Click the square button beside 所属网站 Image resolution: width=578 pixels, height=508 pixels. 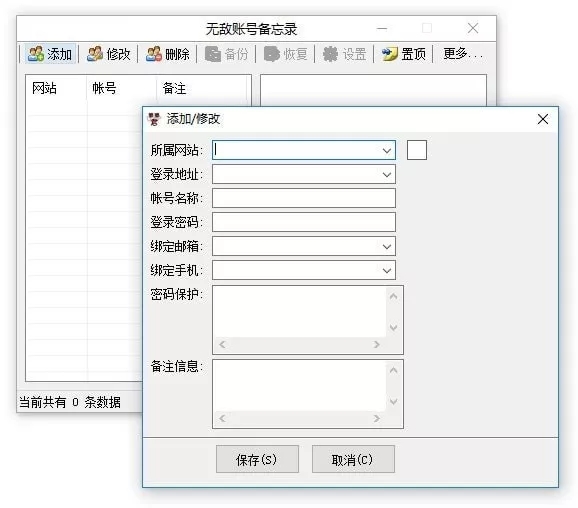tap(417, 150)
